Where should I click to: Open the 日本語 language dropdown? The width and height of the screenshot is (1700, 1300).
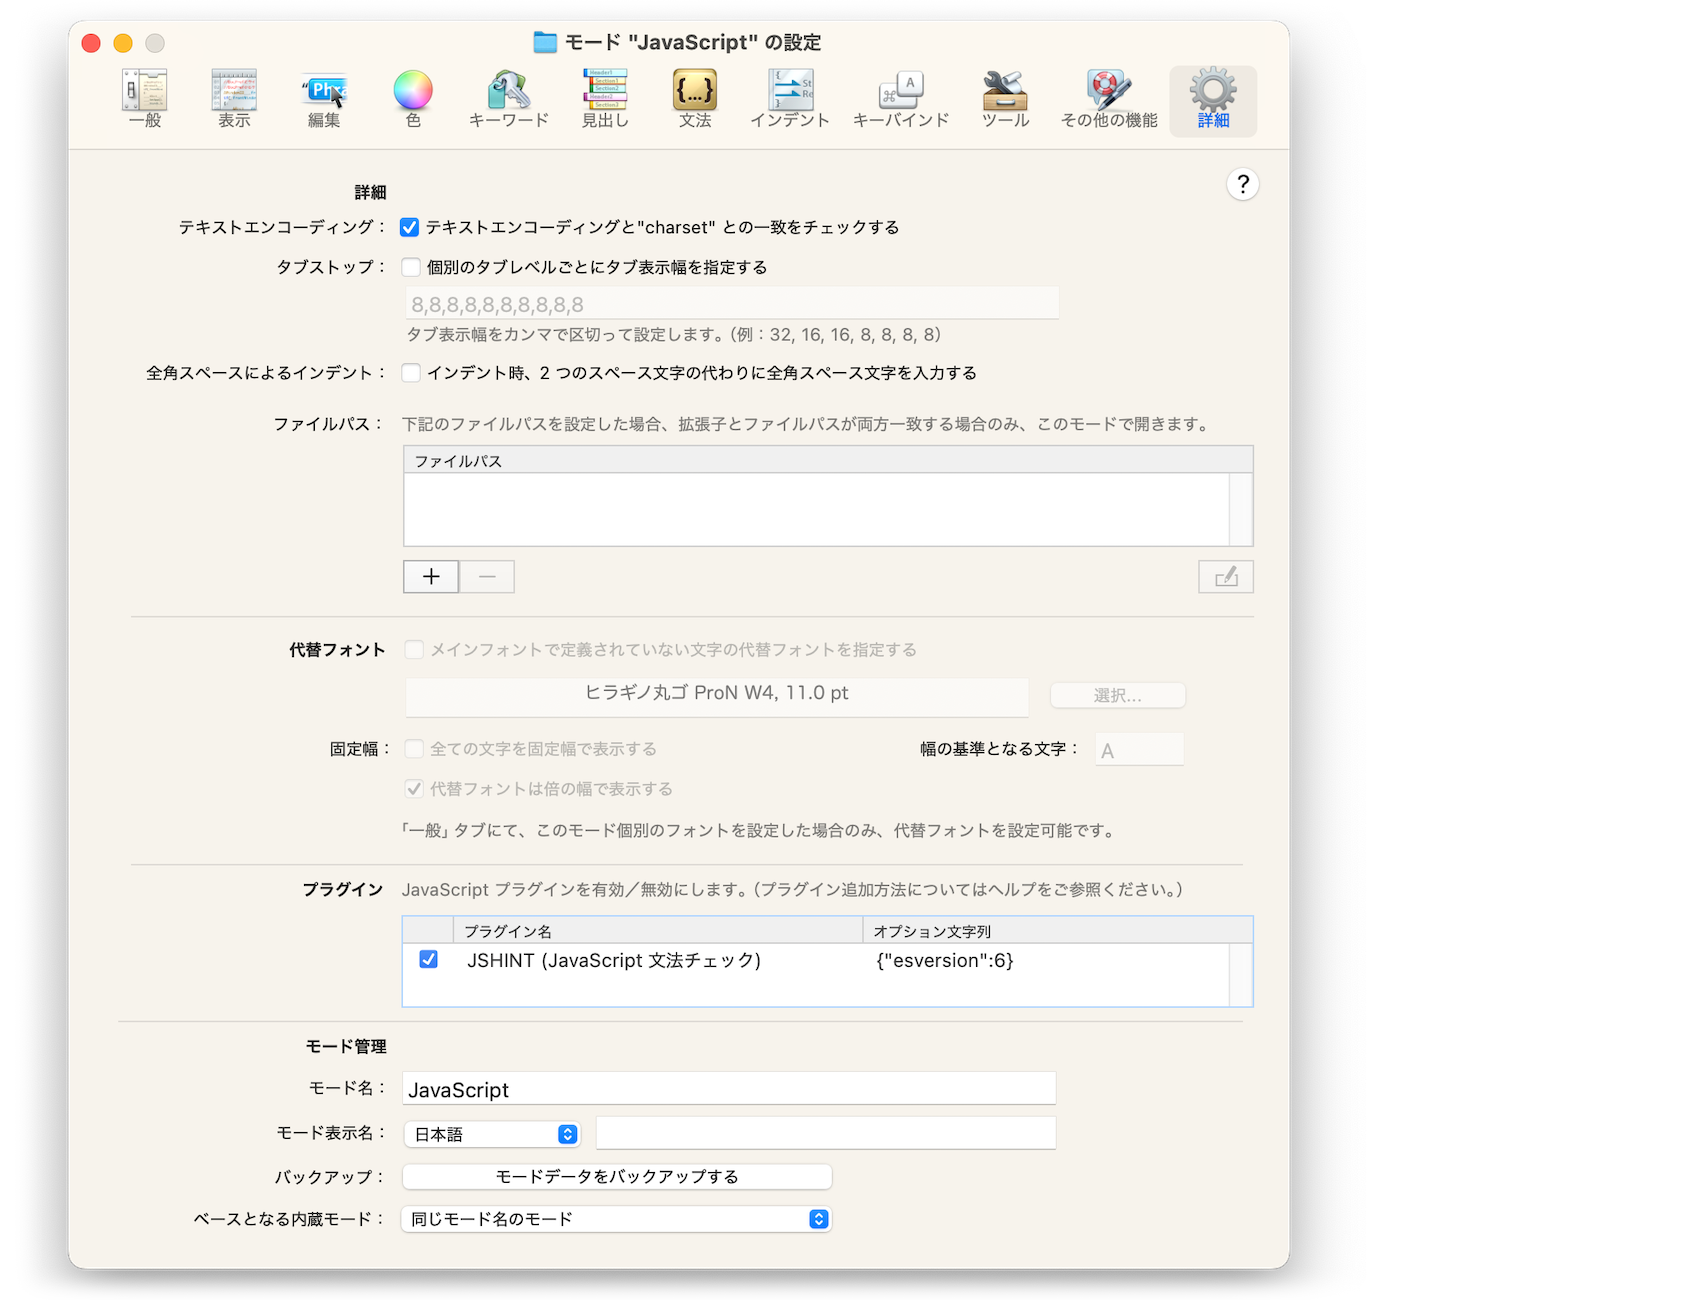492,1134
